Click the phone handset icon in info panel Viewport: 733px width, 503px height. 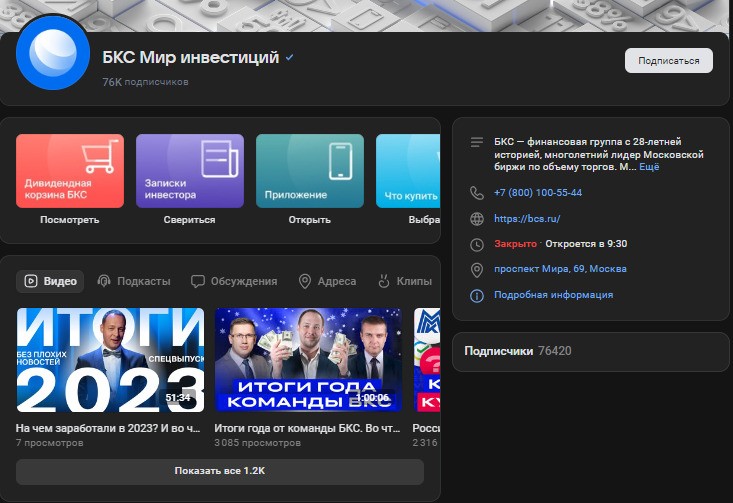click(x=477, y=193)
